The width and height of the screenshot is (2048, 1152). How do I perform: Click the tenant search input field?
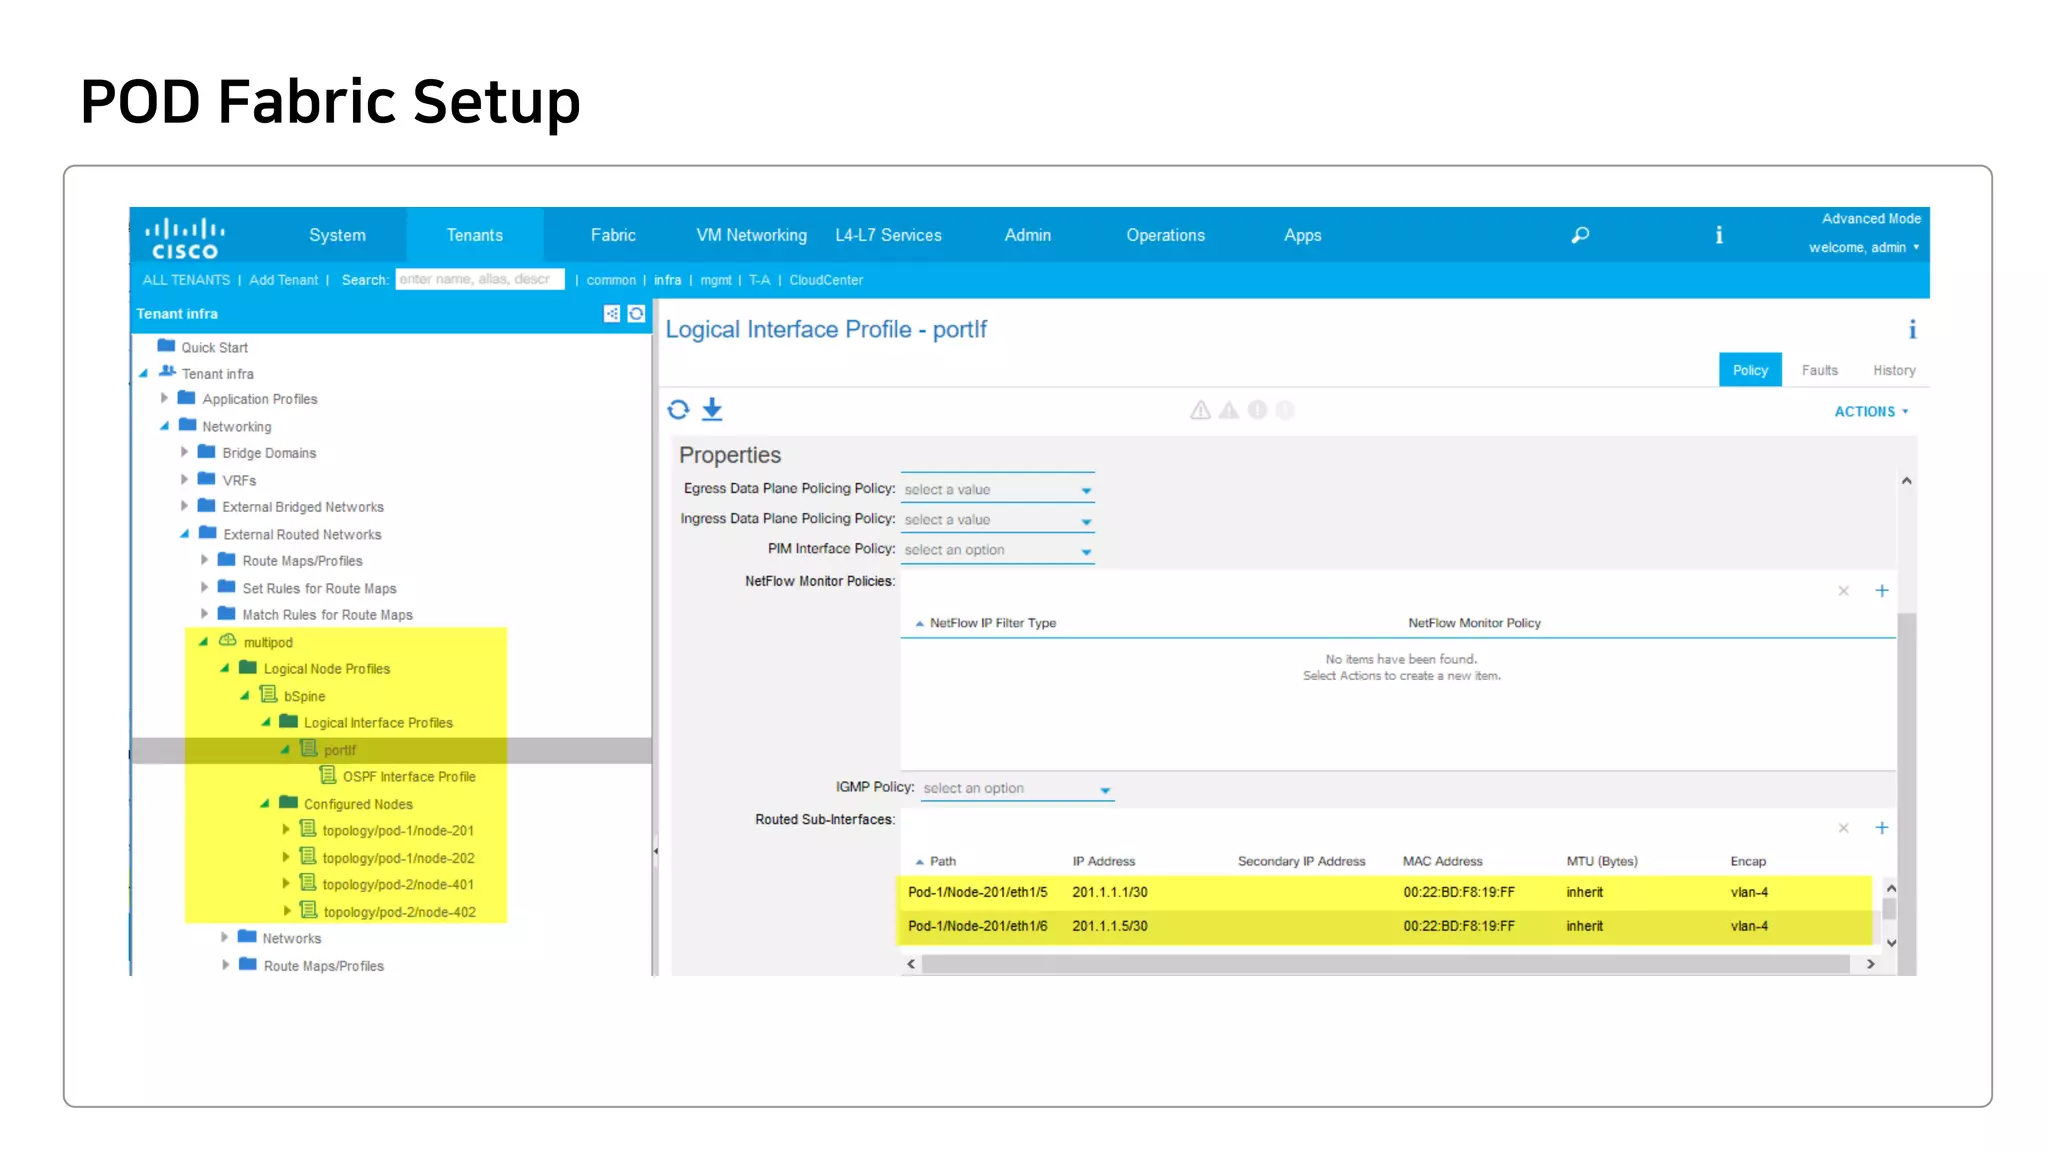[479, 280]
